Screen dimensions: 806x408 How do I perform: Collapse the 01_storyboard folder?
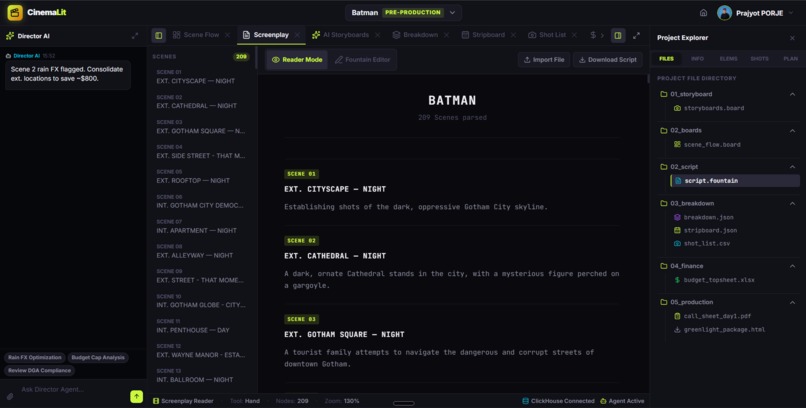tap(792, 95)
